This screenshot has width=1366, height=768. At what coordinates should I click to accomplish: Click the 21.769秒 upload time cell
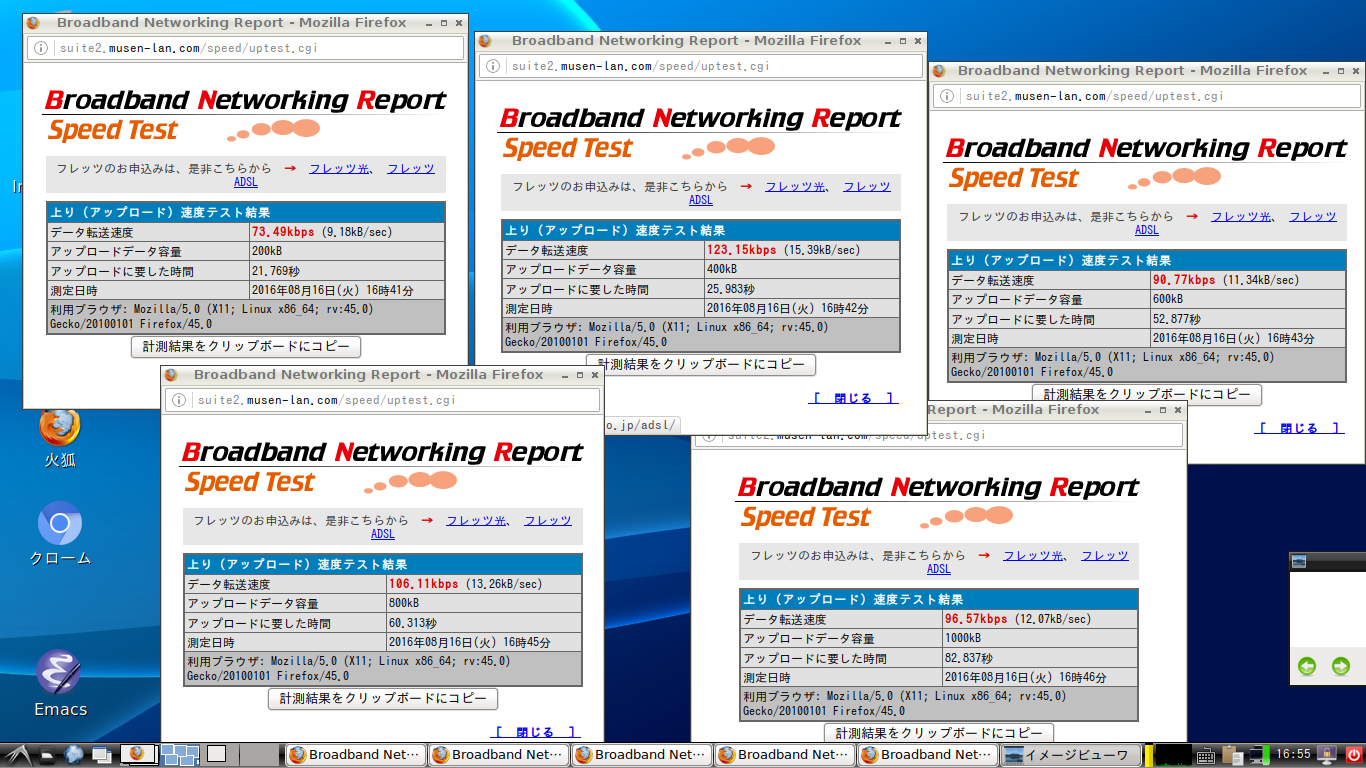point(346,271)
